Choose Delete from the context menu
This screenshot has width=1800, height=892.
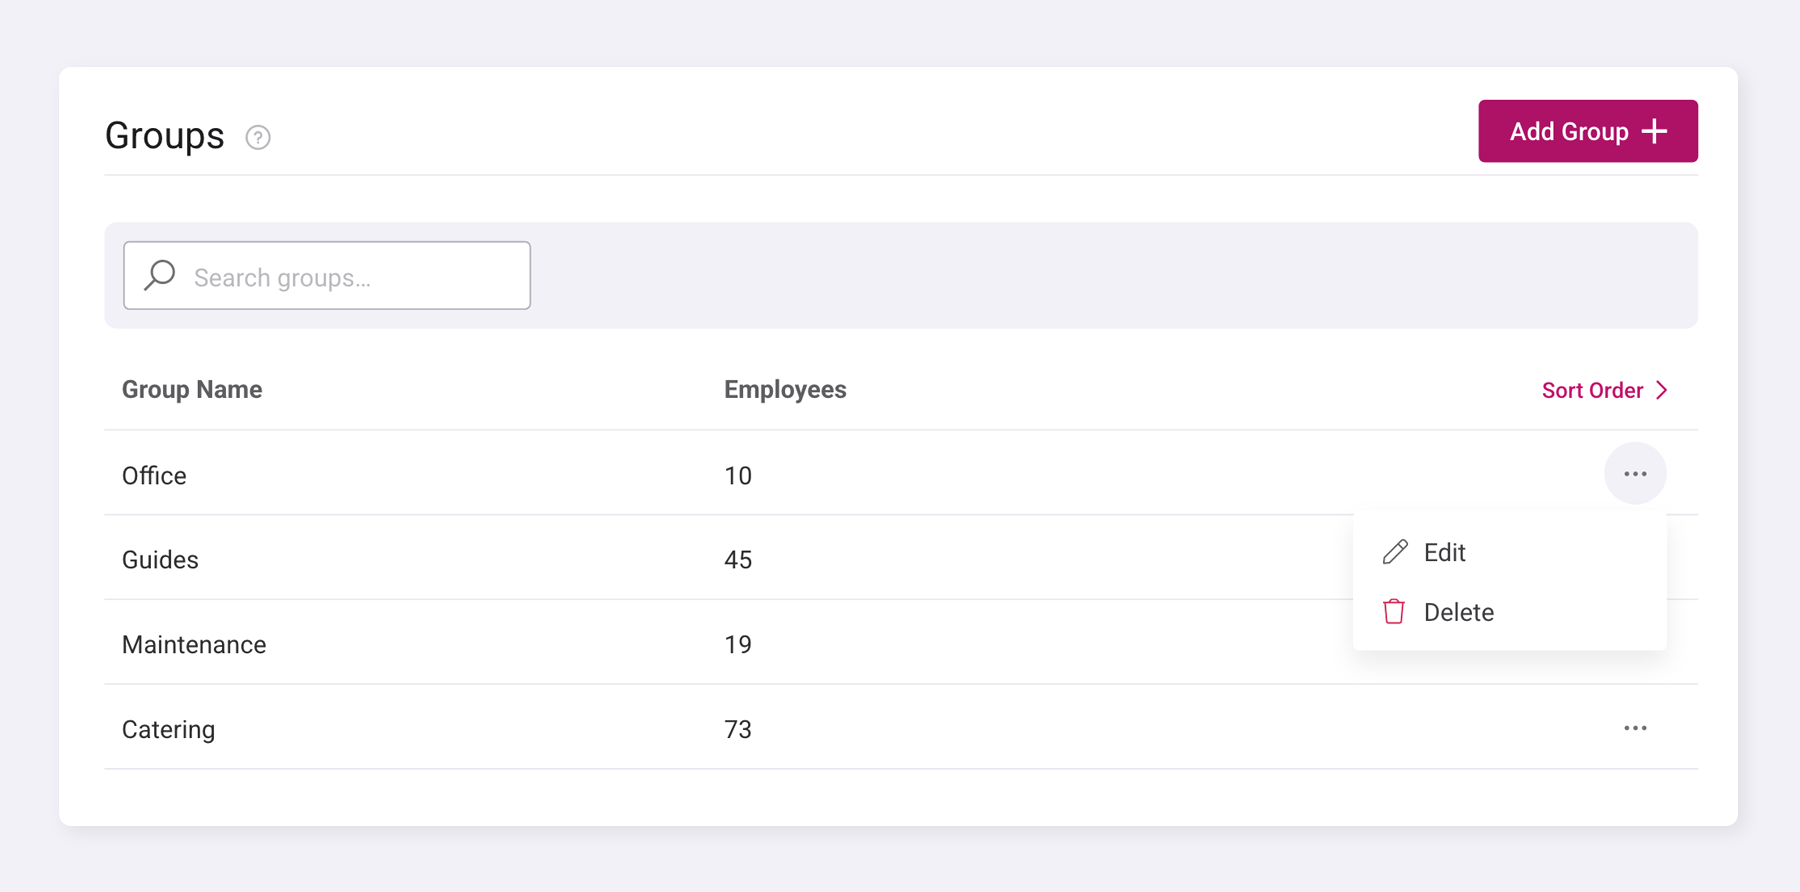tap(1509, 612)
